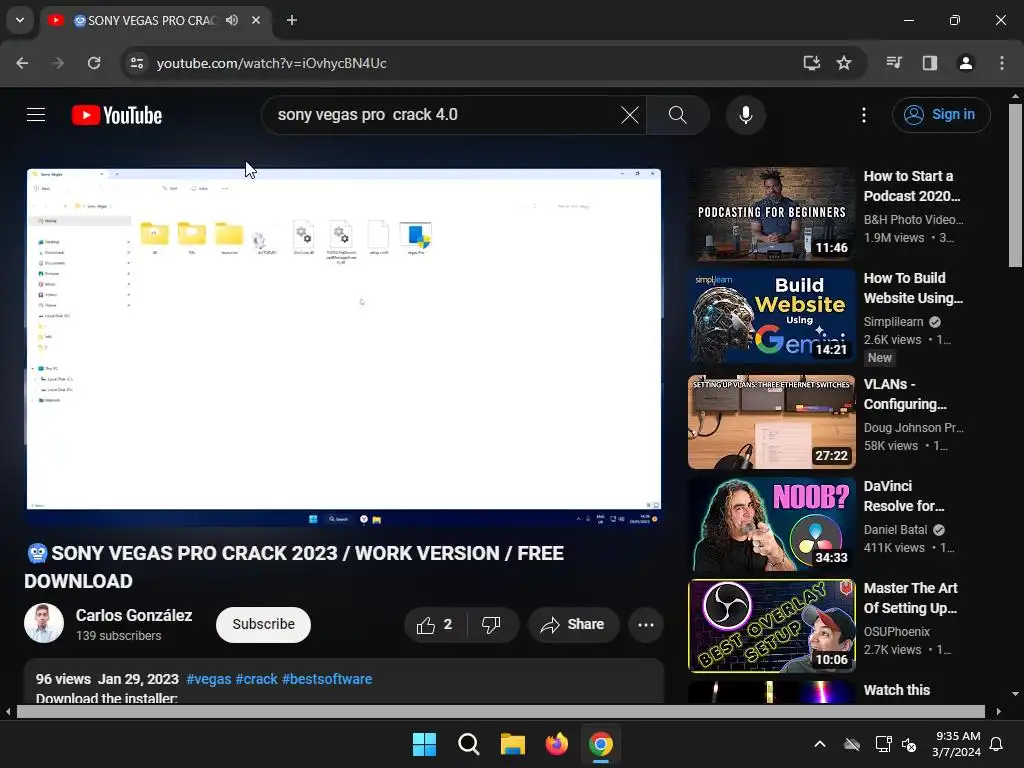
Task: Click the horizontal page scrollbar
Action: click(x=500, y=711)
